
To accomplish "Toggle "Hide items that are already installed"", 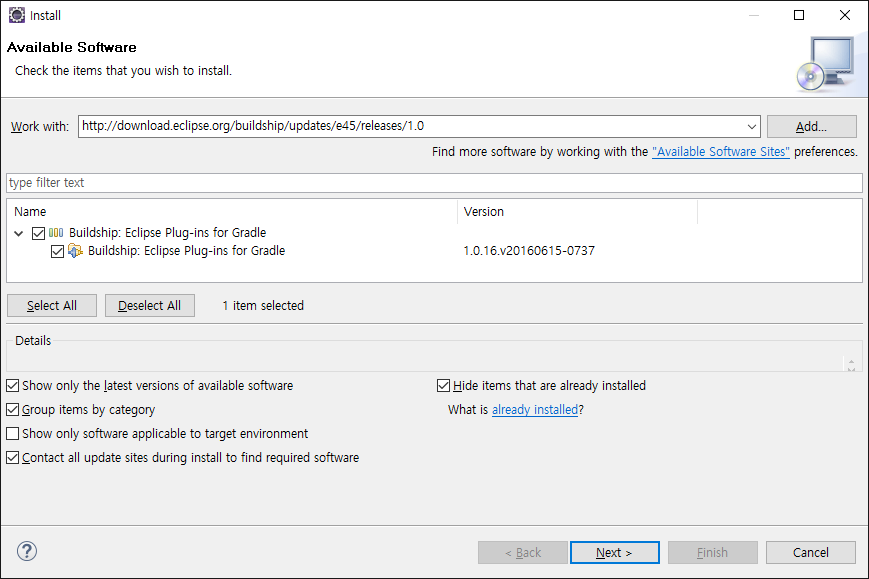I will coord(443,385).
